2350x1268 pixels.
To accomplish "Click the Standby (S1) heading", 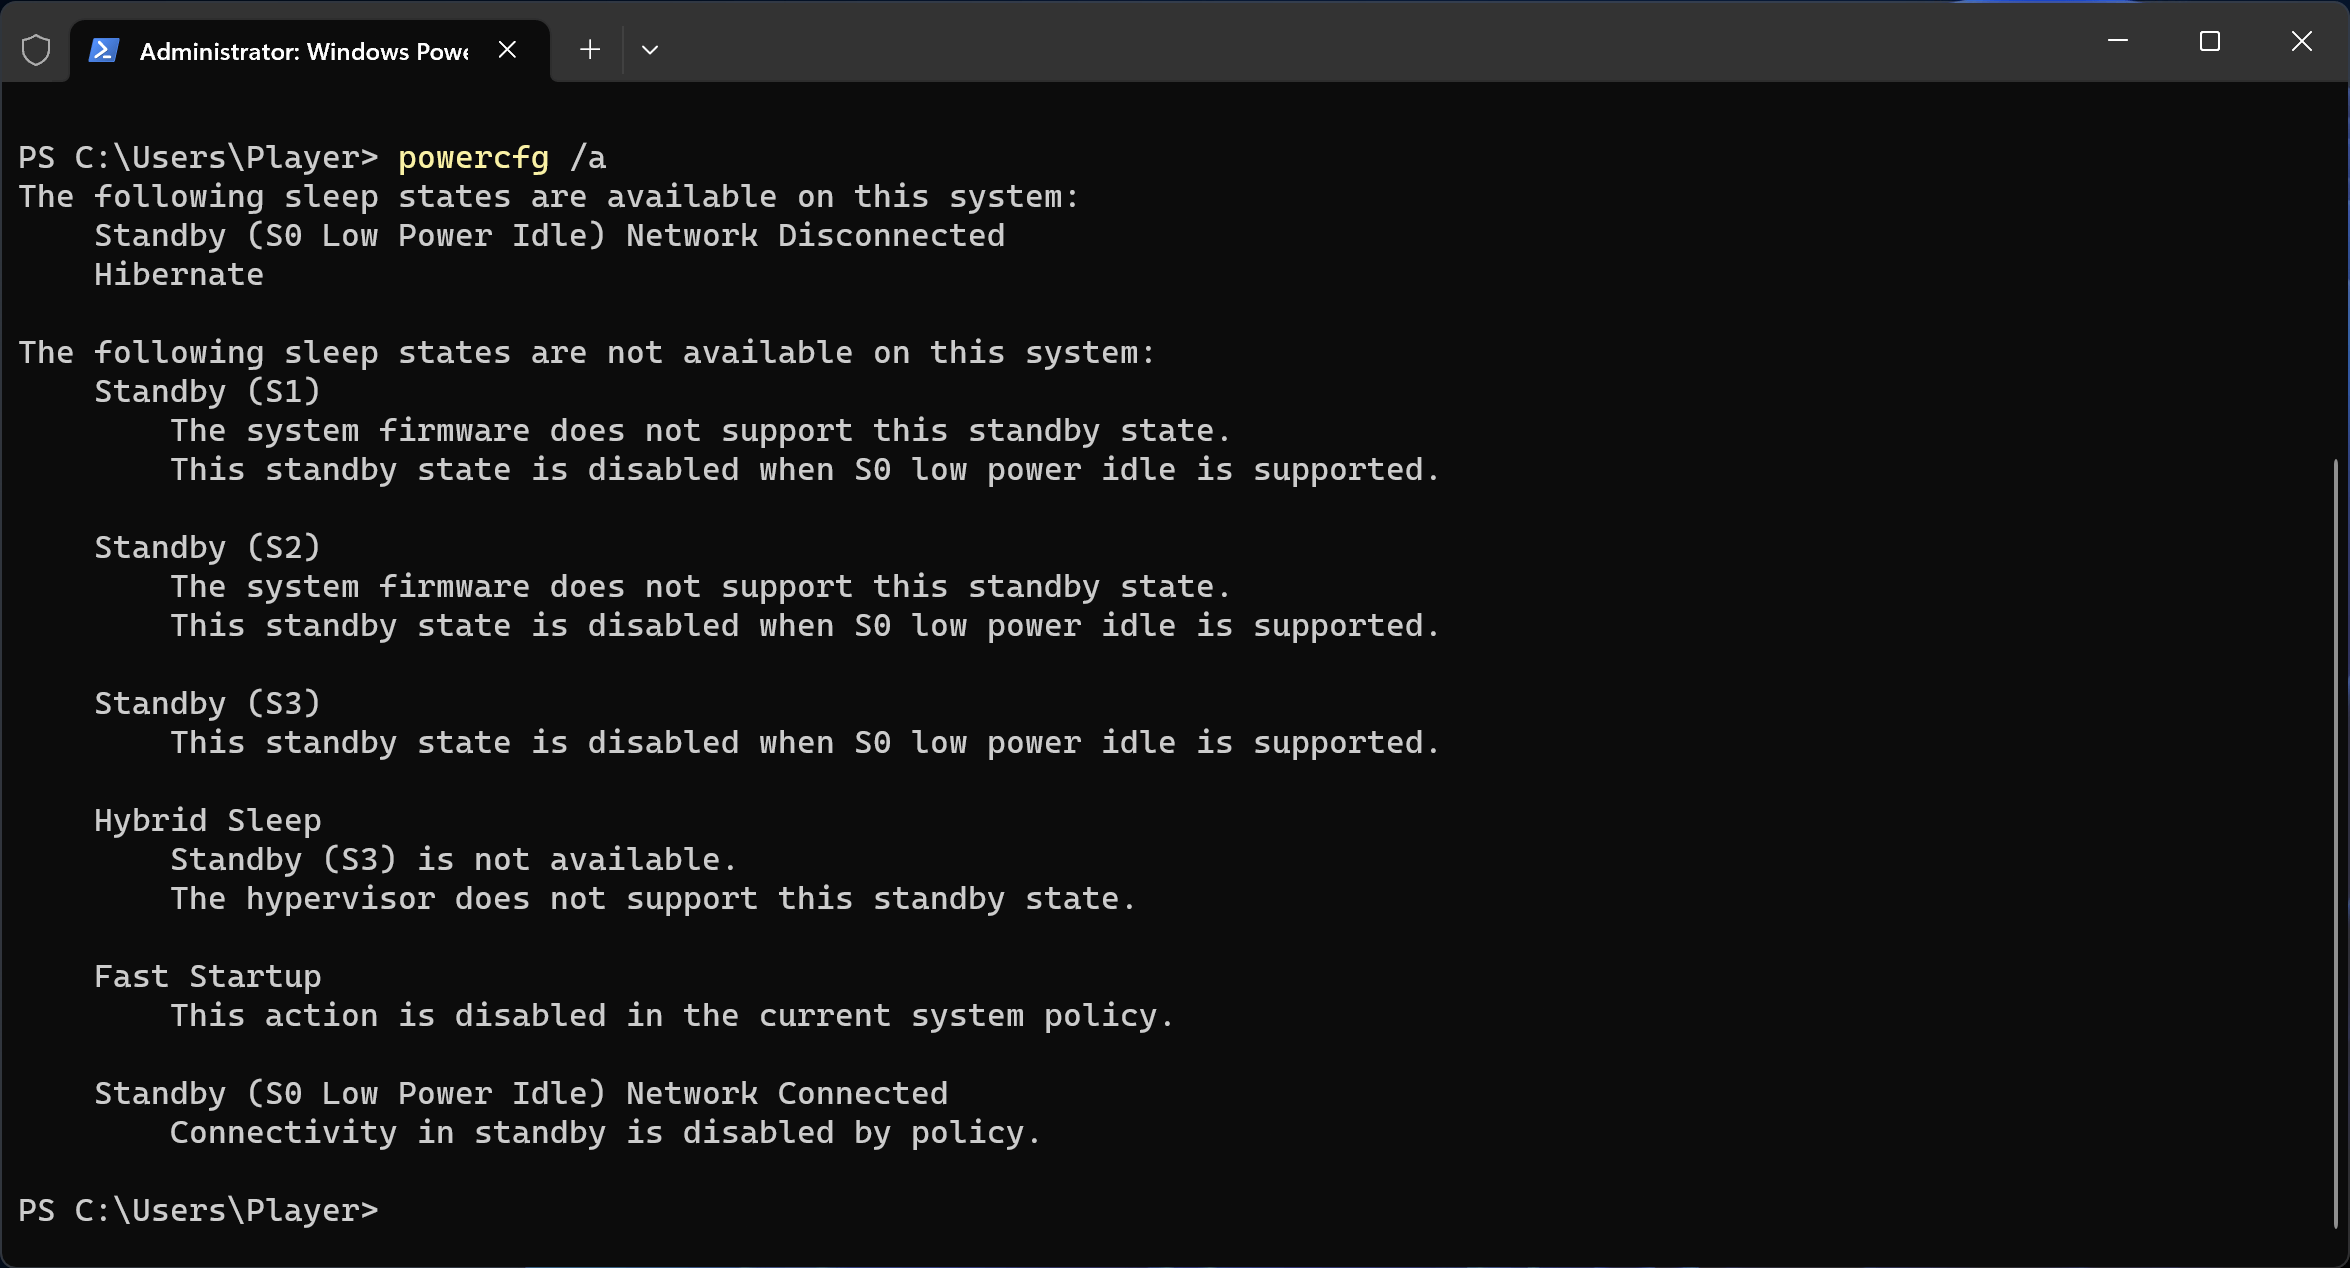I will [208, 392].
